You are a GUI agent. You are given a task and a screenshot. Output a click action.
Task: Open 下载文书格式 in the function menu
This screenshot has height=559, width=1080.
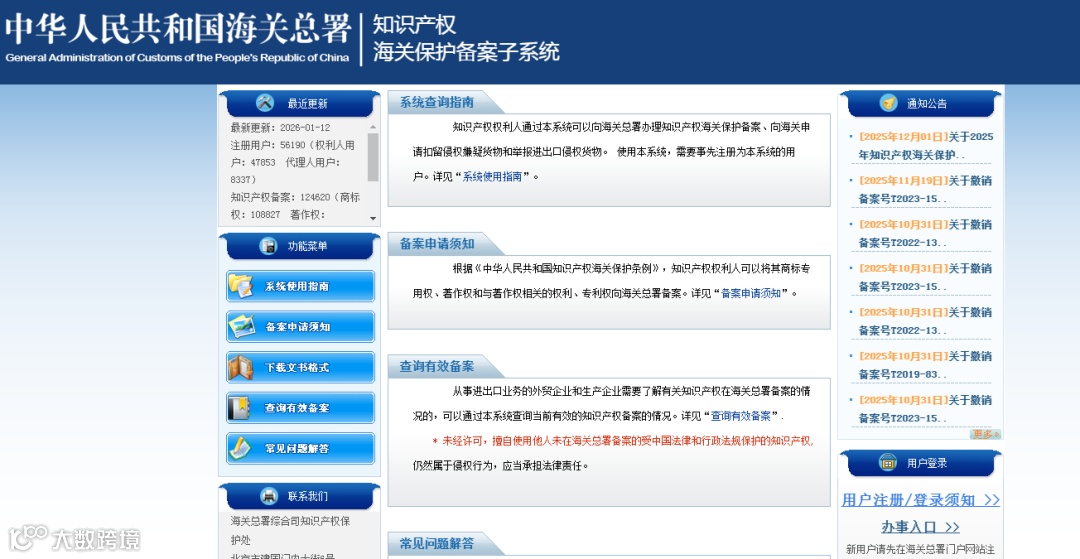pyautogui.click(x=300, y=367)
